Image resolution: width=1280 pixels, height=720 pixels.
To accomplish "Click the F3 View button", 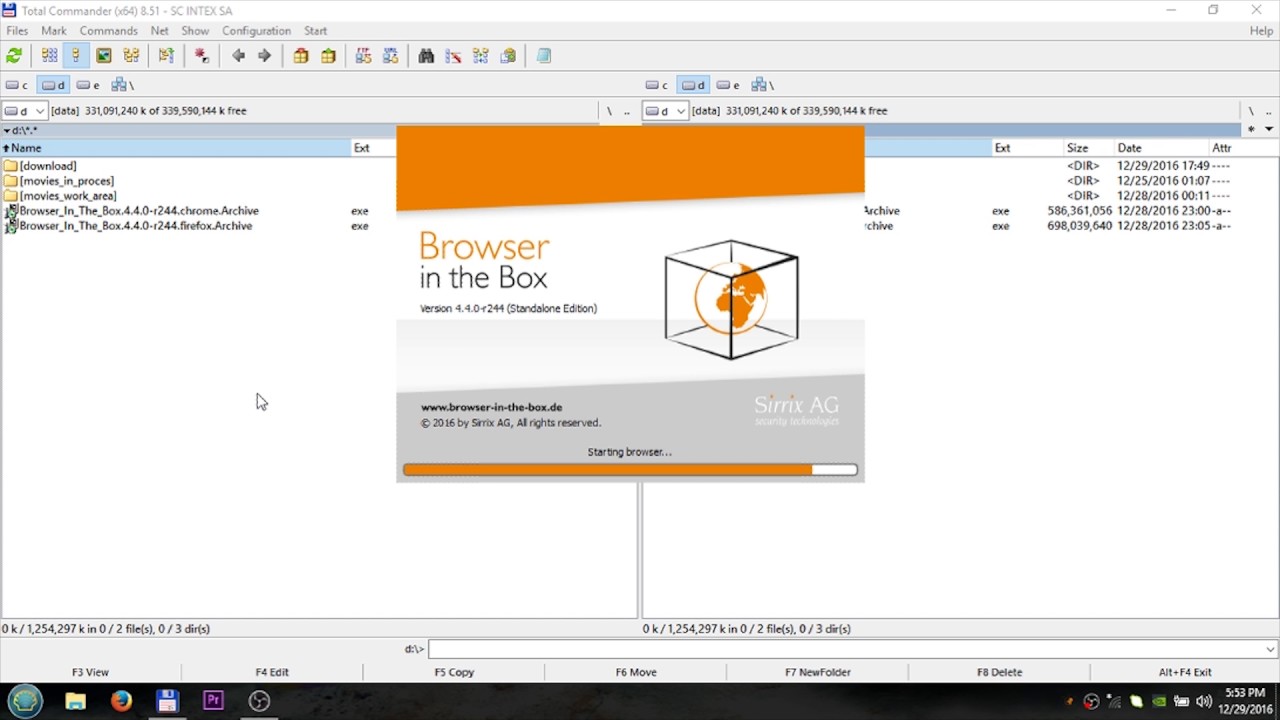I will tap(90, 672).
